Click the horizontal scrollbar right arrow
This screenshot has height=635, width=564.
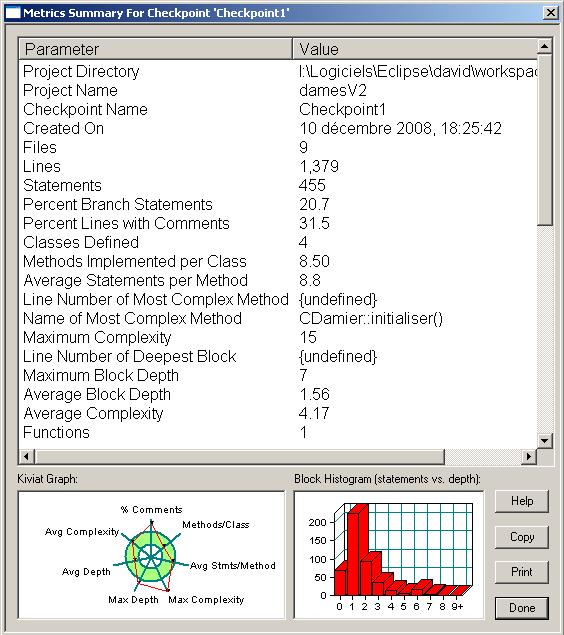pos(529,456)
